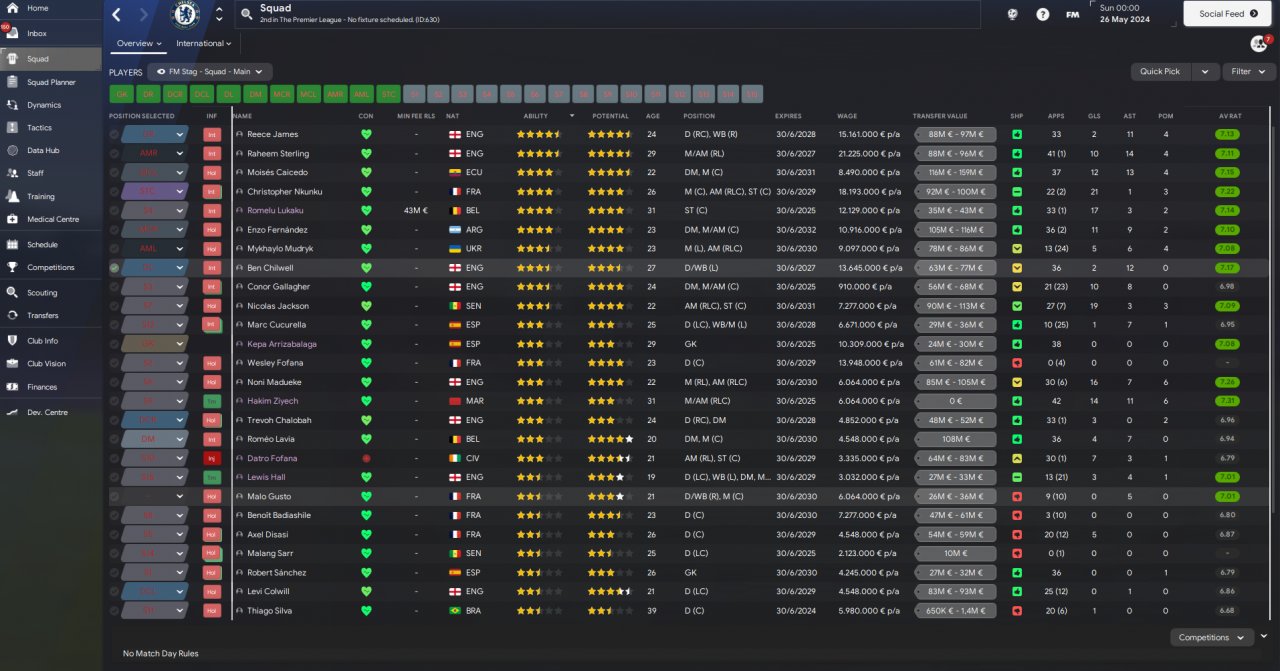Navigate forward with right arrow
The width and height of the screenshot is (1280, 671).
tap(145, 14)
